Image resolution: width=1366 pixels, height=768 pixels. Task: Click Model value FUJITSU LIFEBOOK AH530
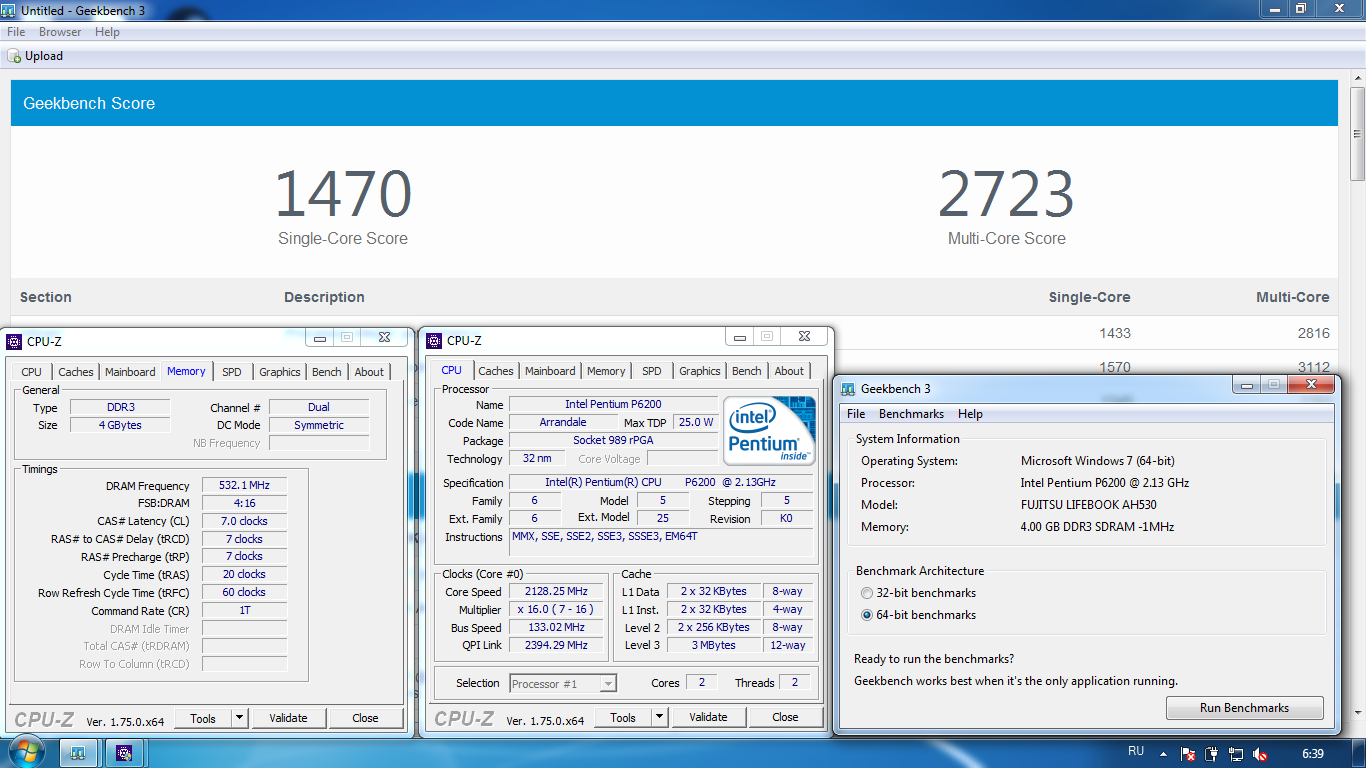(x=1089, y=505)
